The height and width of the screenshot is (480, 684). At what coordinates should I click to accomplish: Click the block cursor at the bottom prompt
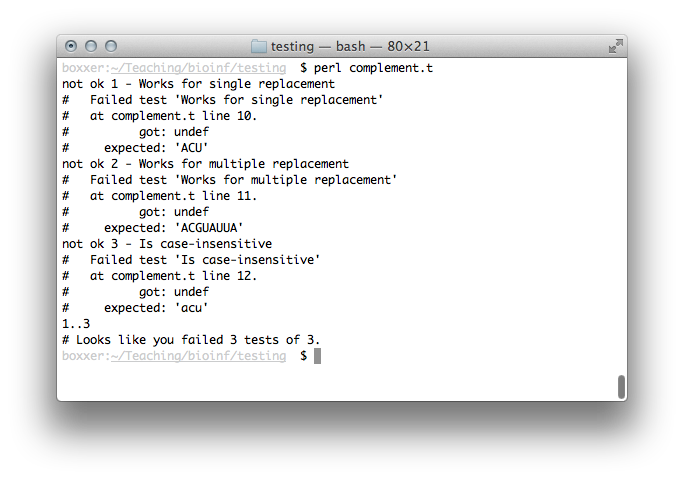click(317, 356)
